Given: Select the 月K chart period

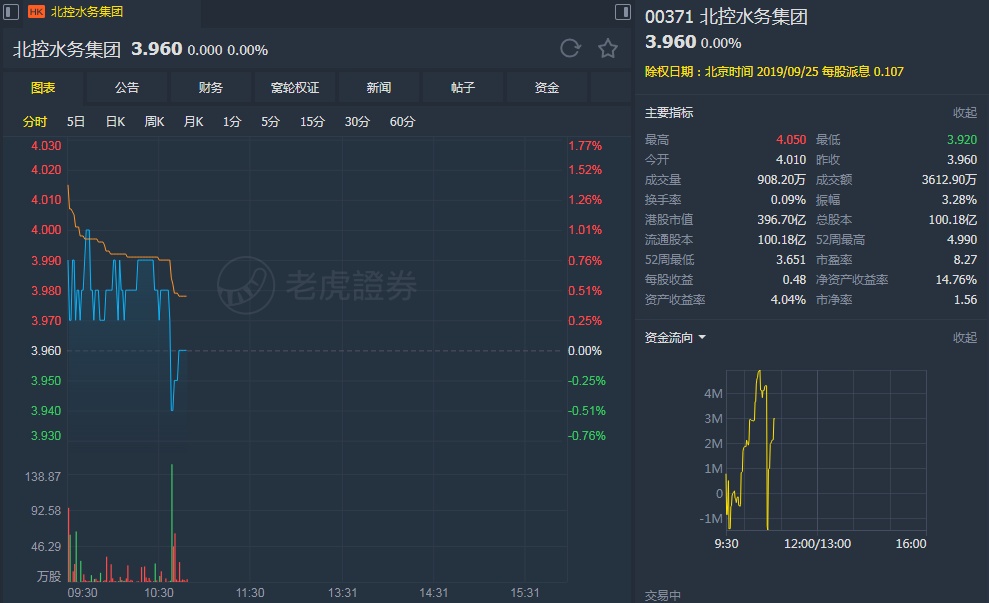Looking at the screenshot, I should [x=193, y=122].
